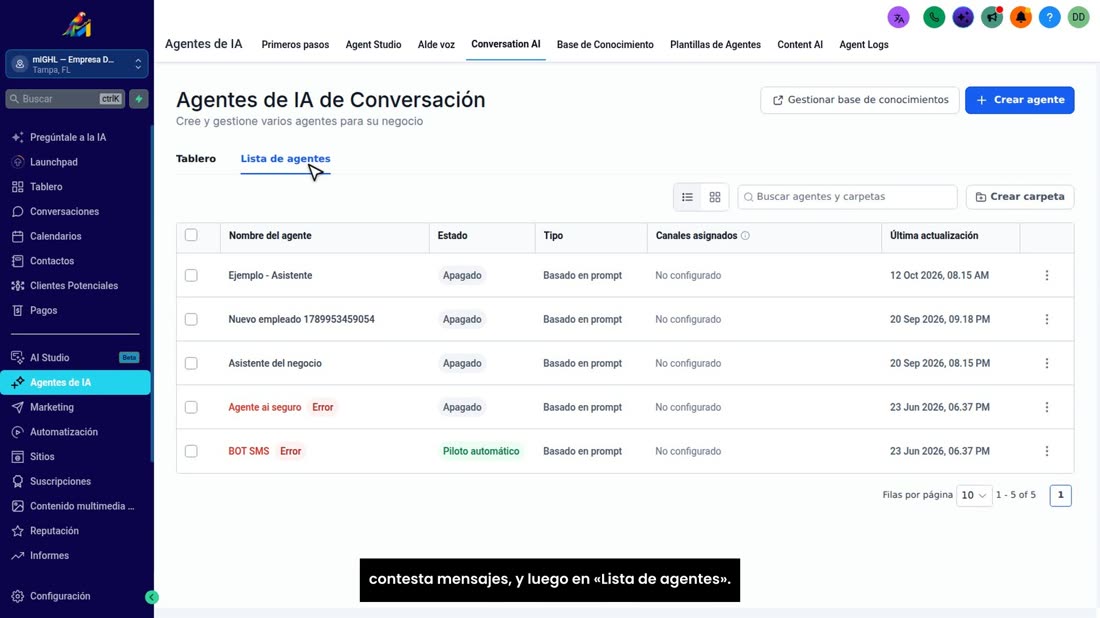The image size is (1100, 618).
Task: Open the blue help question mark icon
Action: coord(1049,18)
